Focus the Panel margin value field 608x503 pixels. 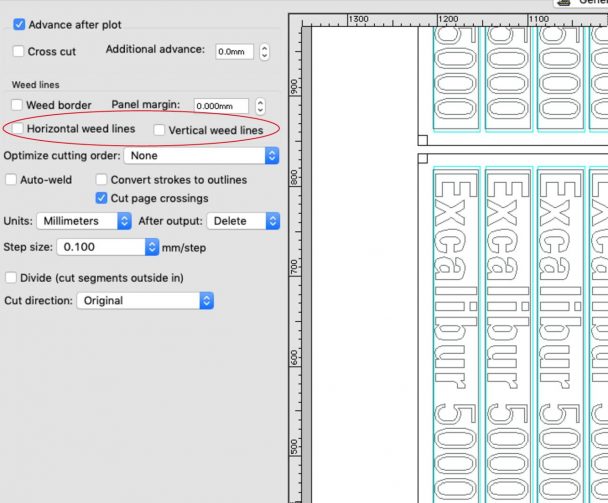click(x=221, y=105)
